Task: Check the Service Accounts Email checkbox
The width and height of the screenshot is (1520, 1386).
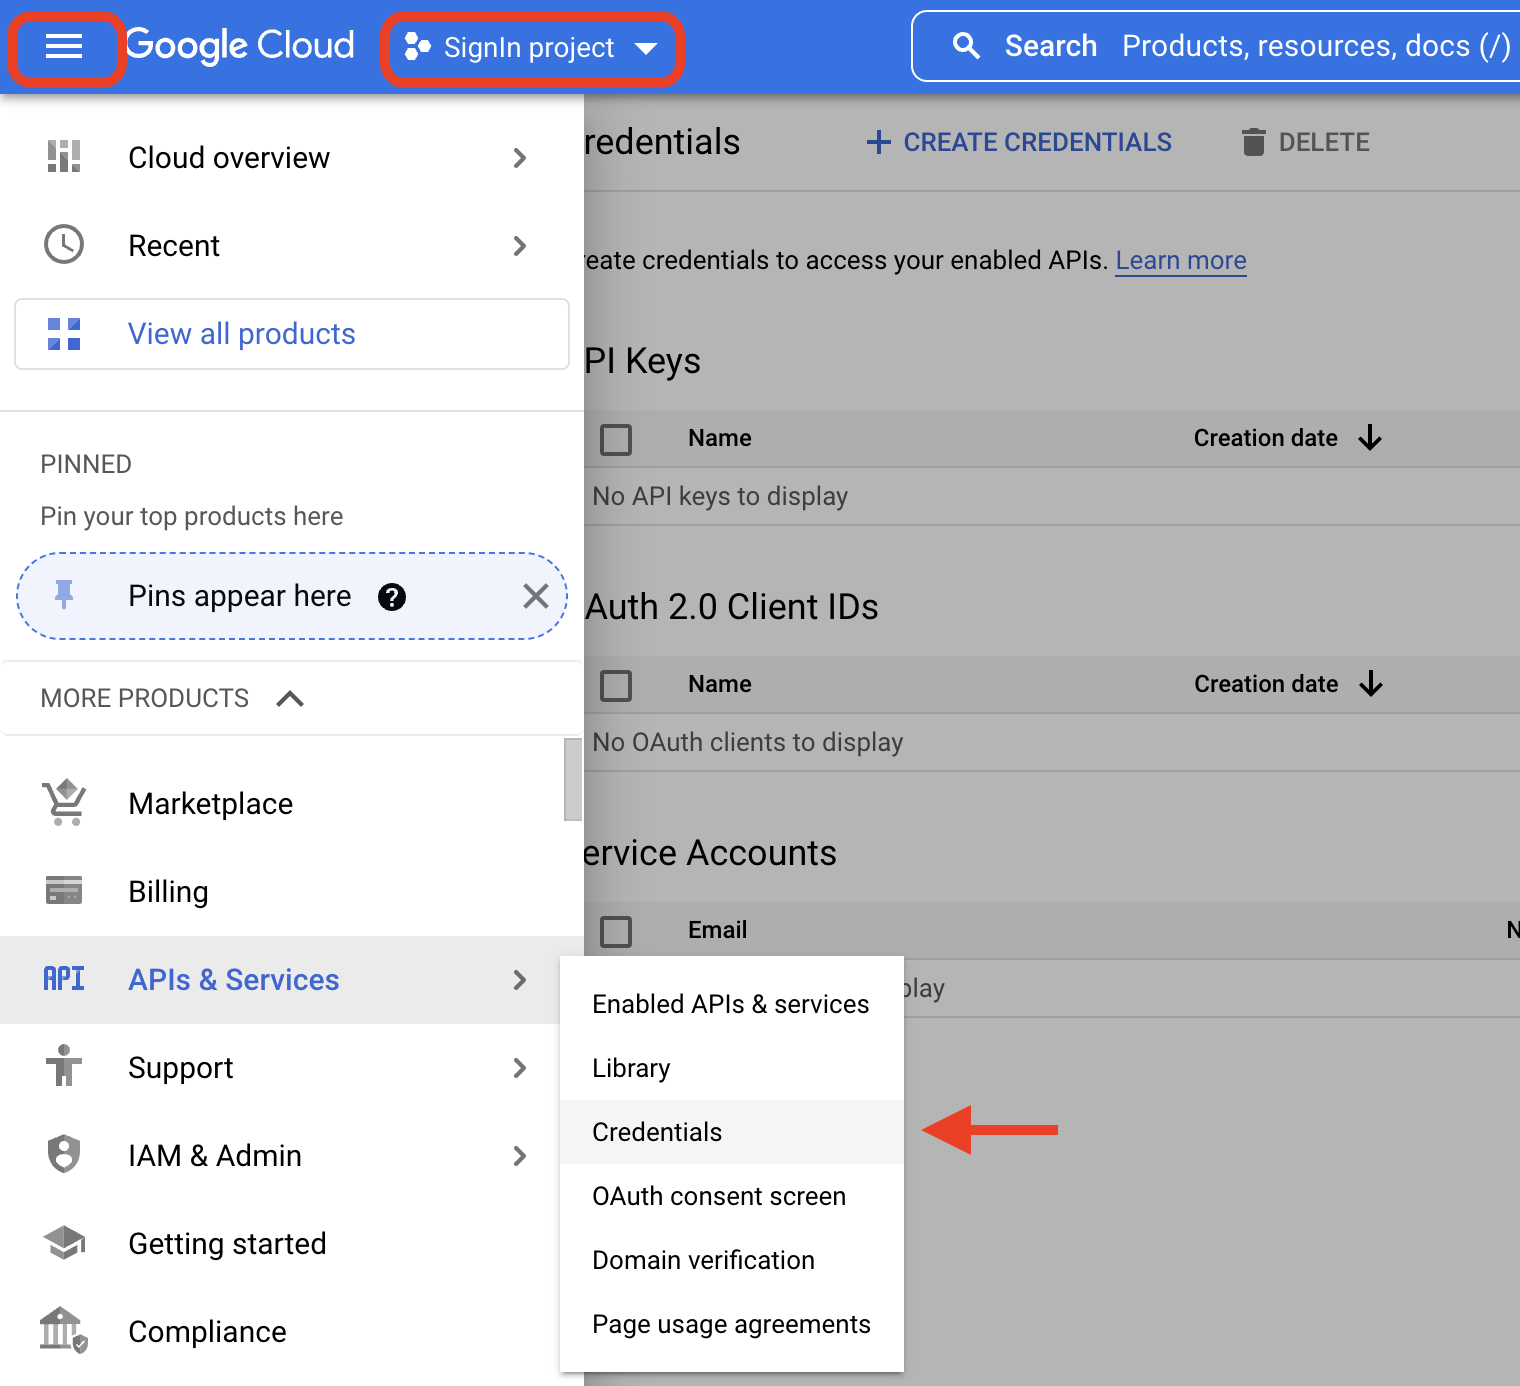Action: (x=616, y=931)
